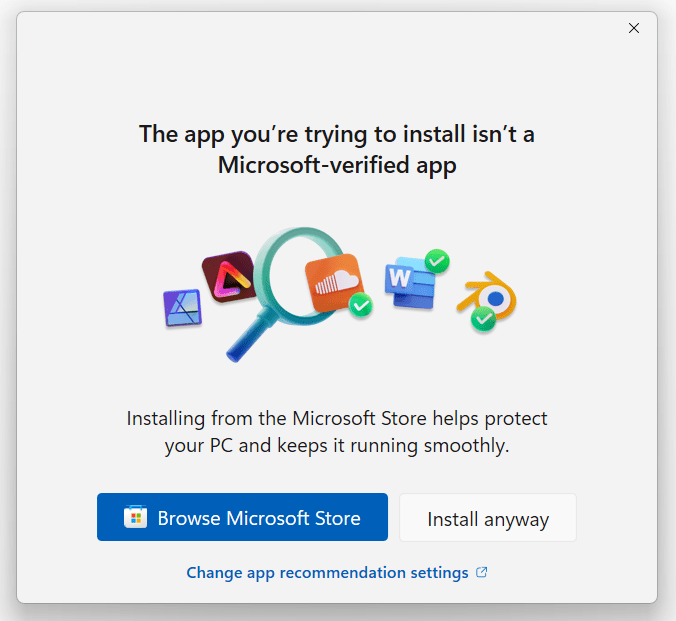
Task: Click the purple Affinity Photo icon
Action: coord(183,307)
